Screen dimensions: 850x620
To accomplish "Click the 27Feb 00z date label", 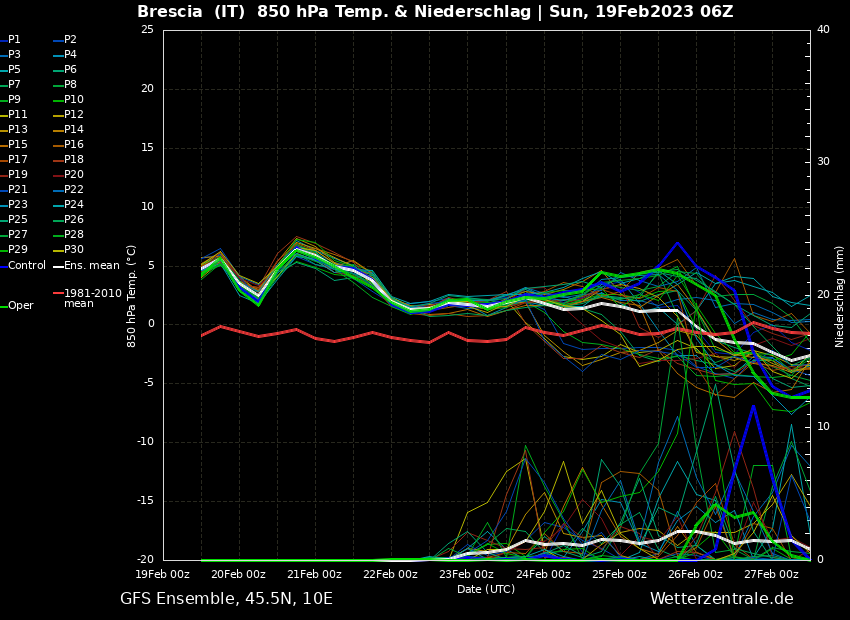I will 771,574.
